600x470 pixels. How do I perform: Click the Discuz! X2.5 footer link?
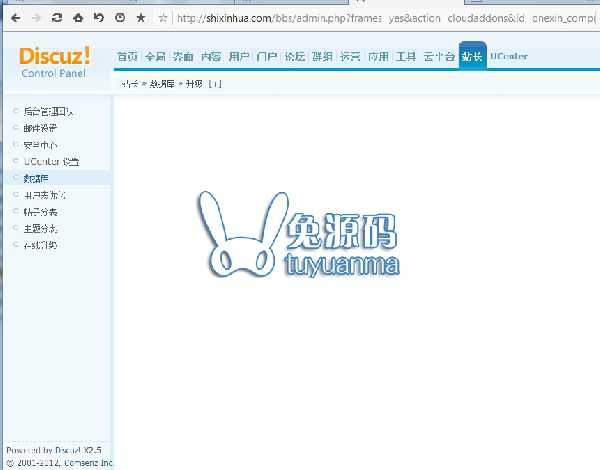click(78, 450)
